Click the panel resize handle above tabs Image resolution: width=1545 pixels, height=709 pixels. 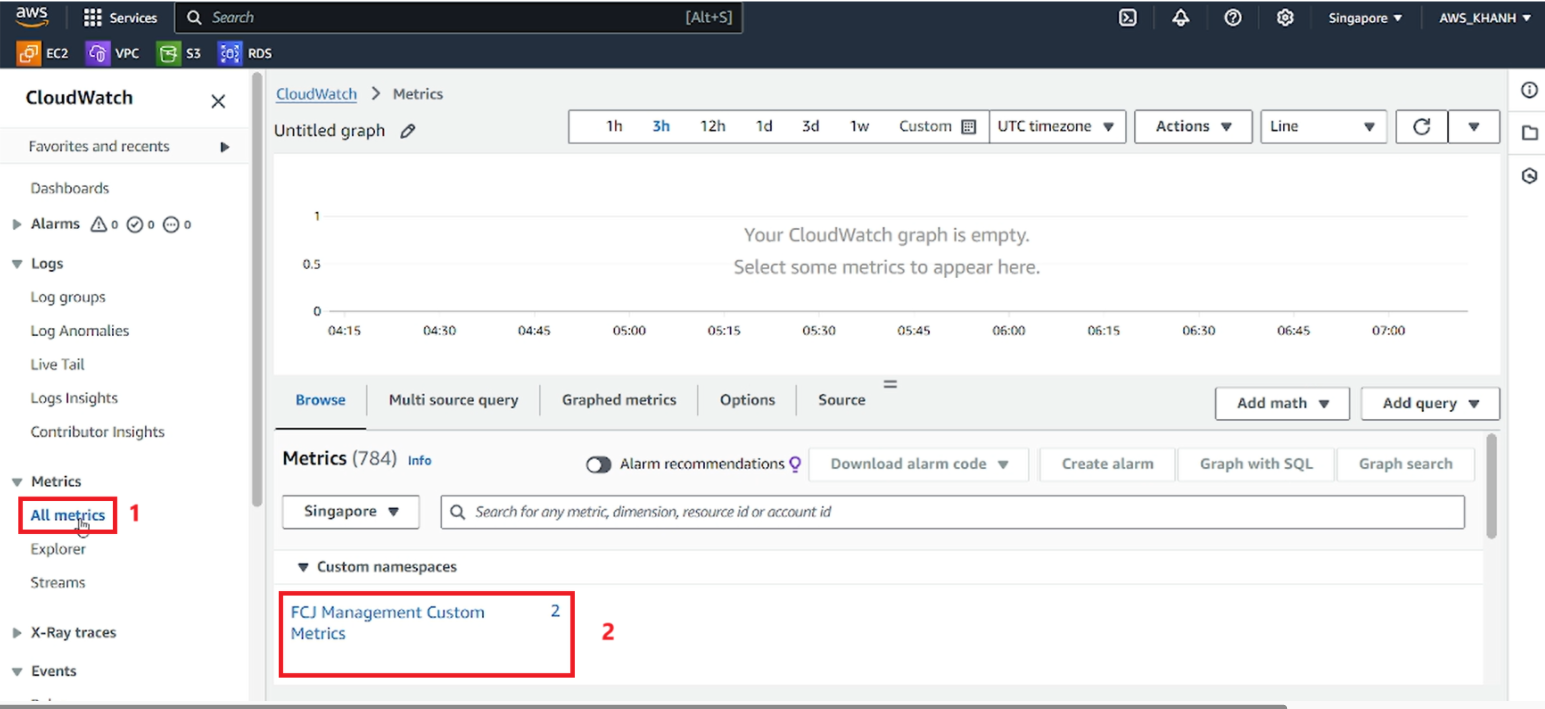[890, 383]
